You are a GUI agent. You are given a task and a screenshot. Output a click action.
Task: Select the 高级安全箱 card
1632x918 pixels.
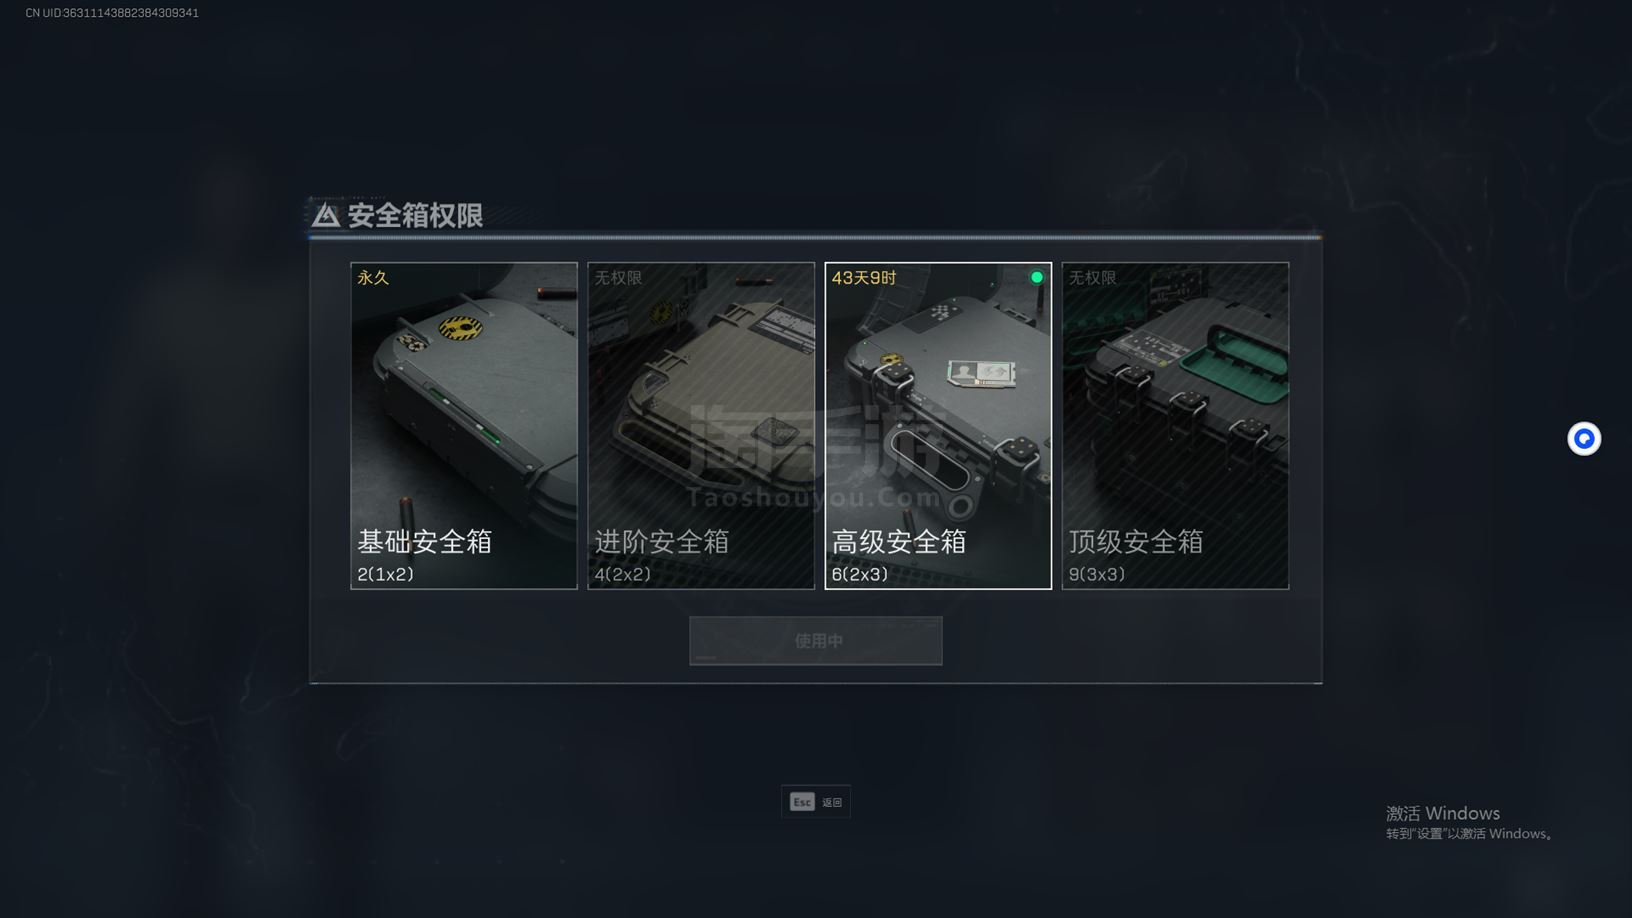pyautogui.click(x=938, y=426)
